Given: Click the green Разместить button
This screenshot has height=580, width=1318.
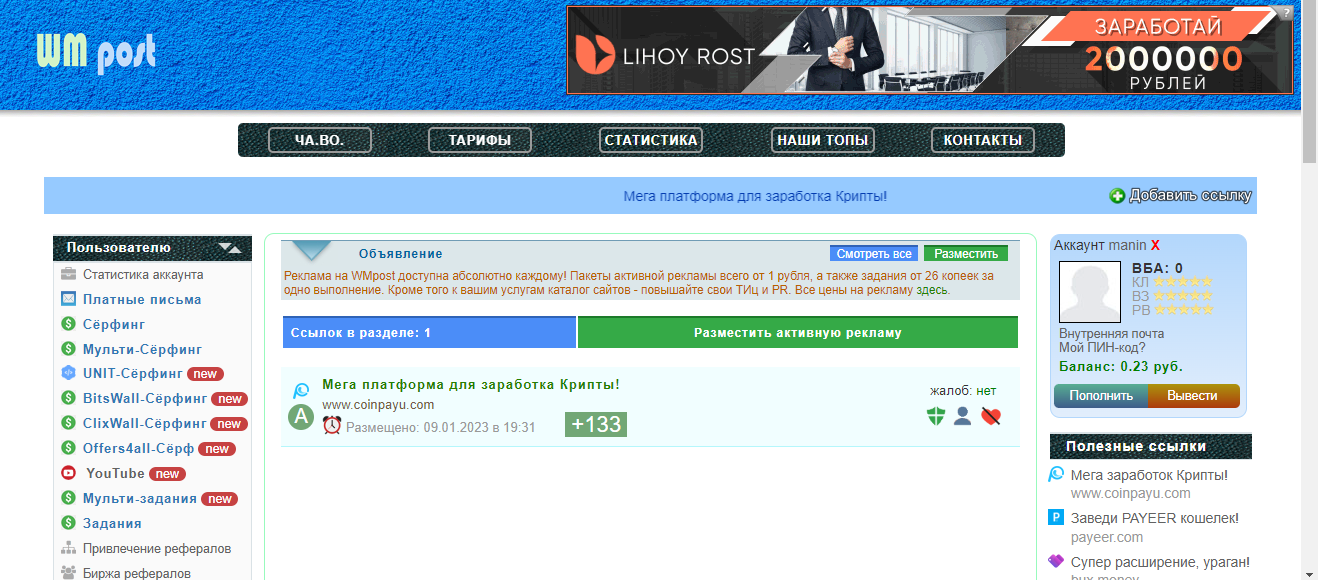Looking at the screenshot, I should [x=966, y=254].
